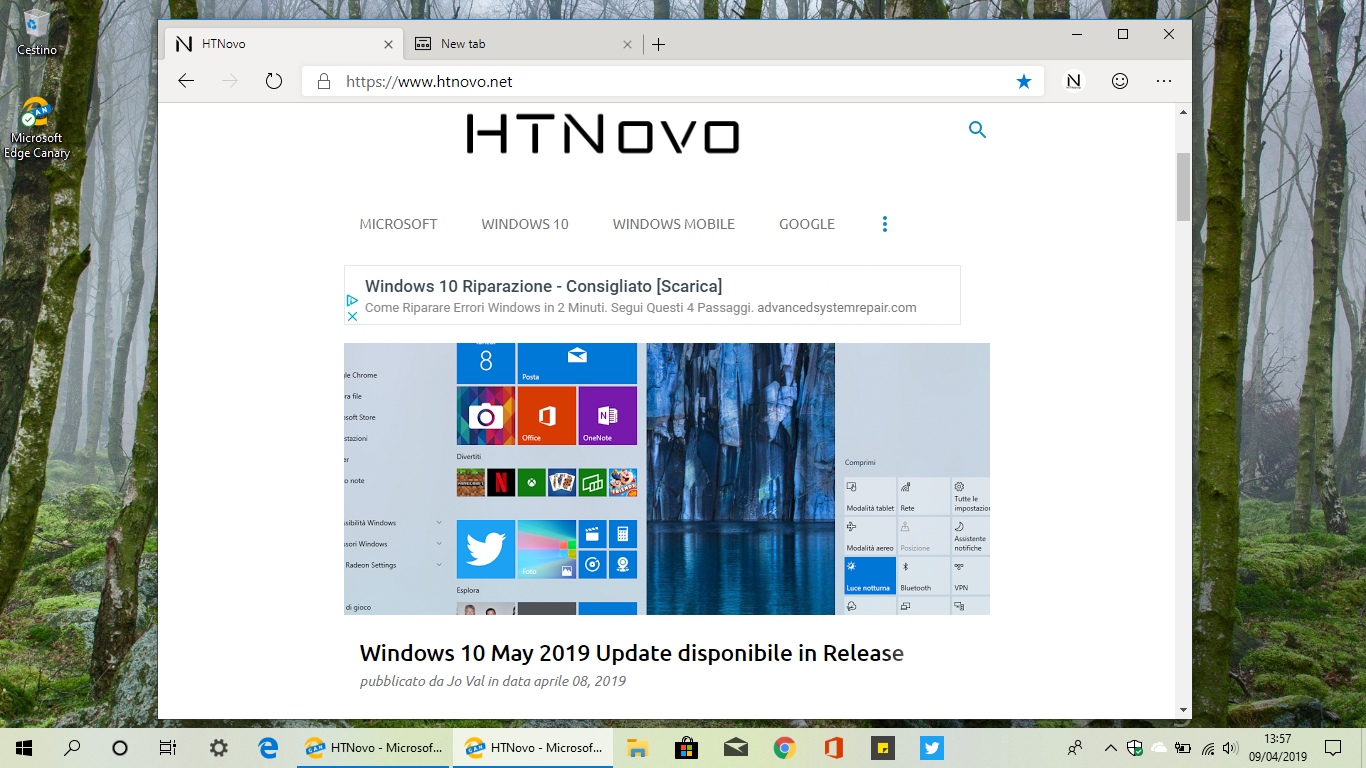Open Settings gear on taskbar

[219, 747]
